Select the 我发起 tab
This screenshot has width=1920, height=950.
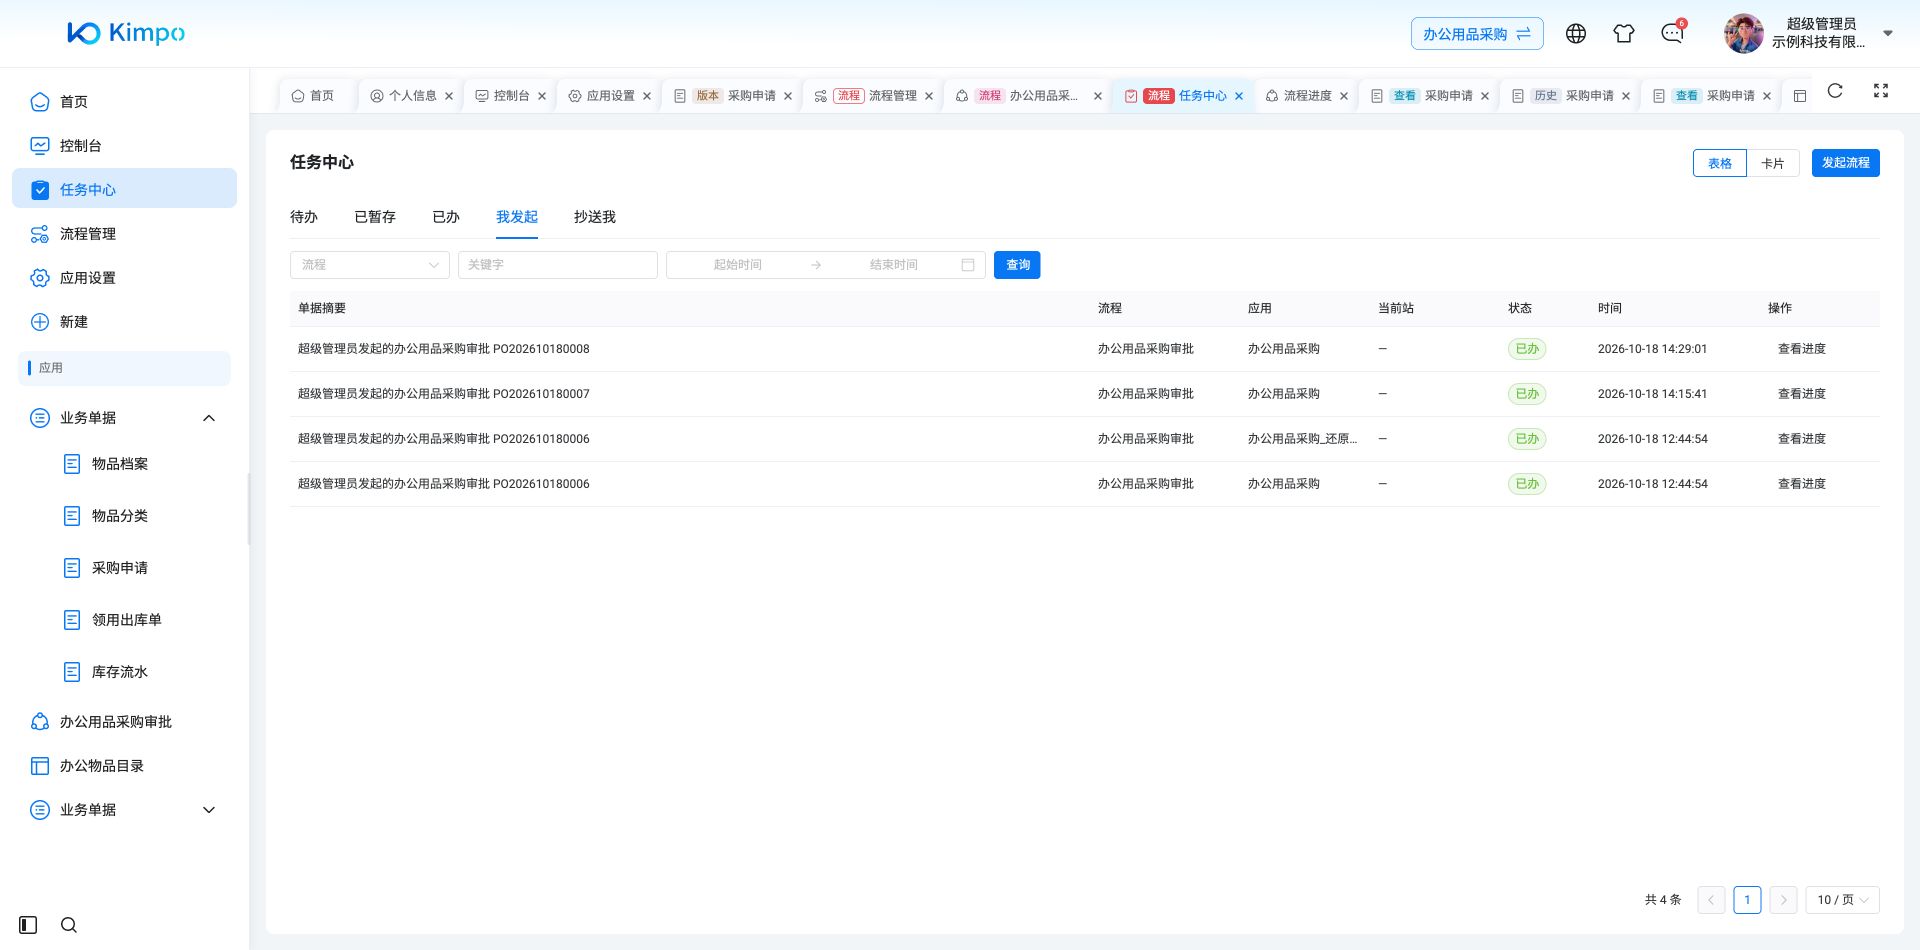coord(517,217)
